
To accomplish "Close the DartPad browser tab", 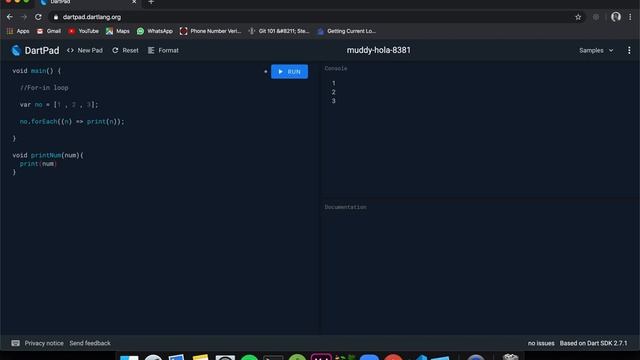I will click(x=134, y=2).
